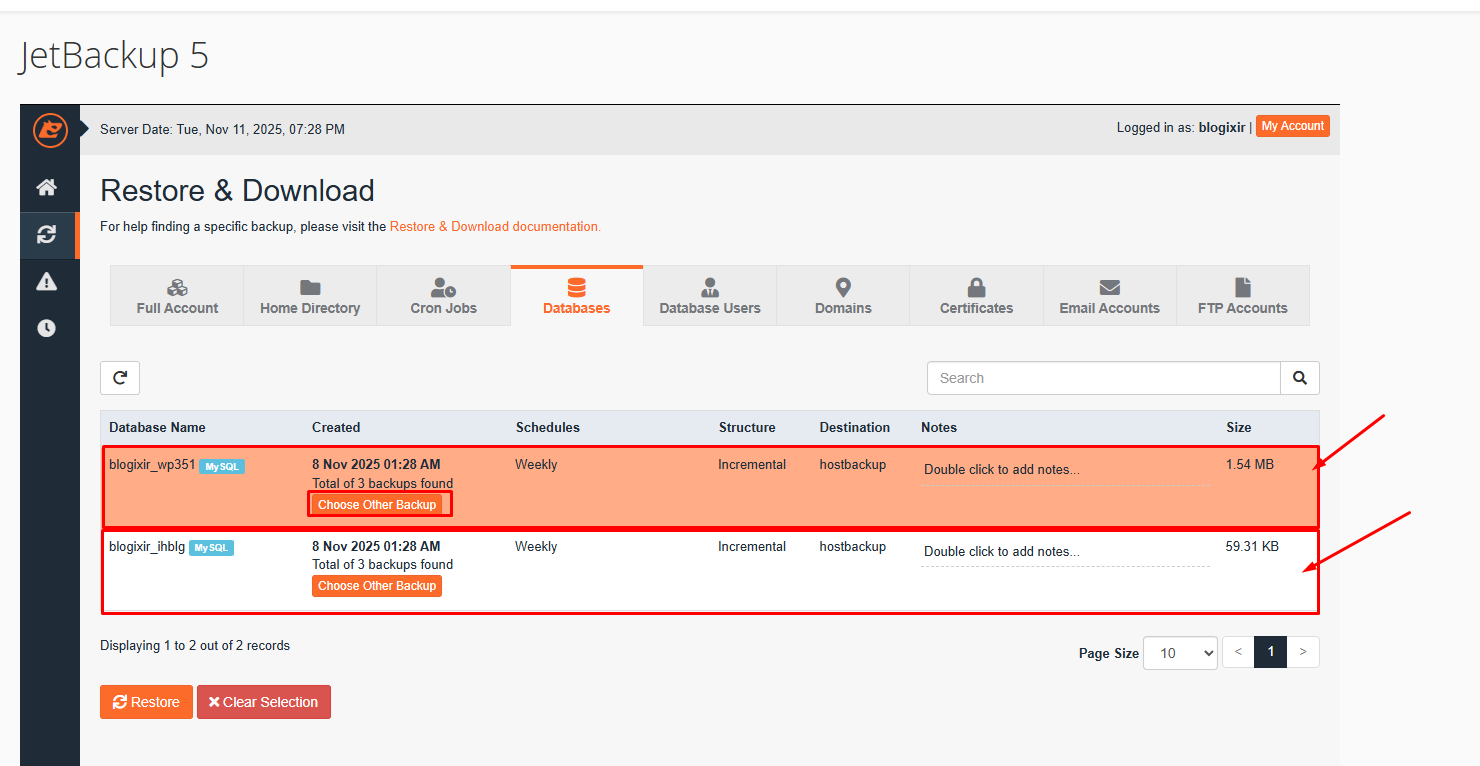The height and width of the screenshot is (766, 1480).
Task: Select the Restore & Download sidebar icon
Action: pos(47,234)
